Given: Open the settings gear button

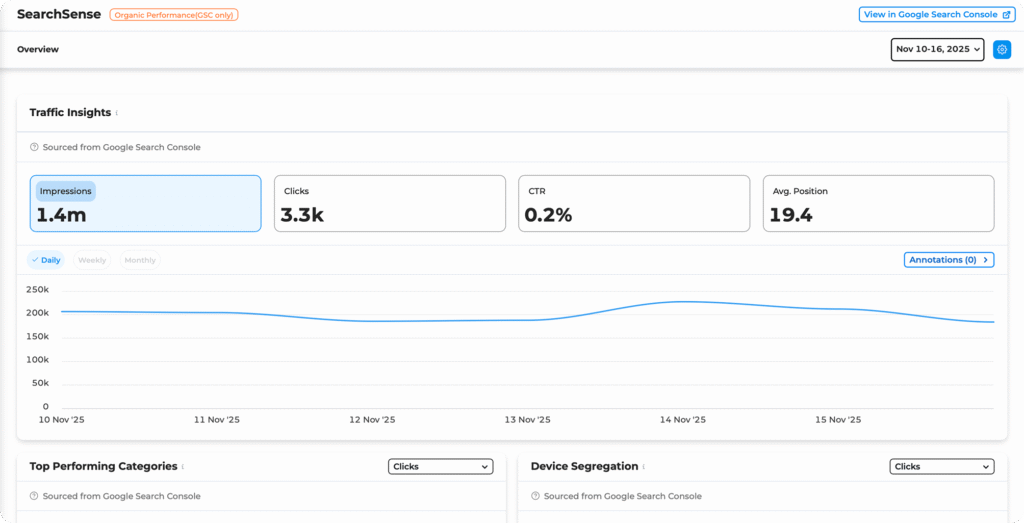Looking at the screenshot, I should [x=1001, y=49].
